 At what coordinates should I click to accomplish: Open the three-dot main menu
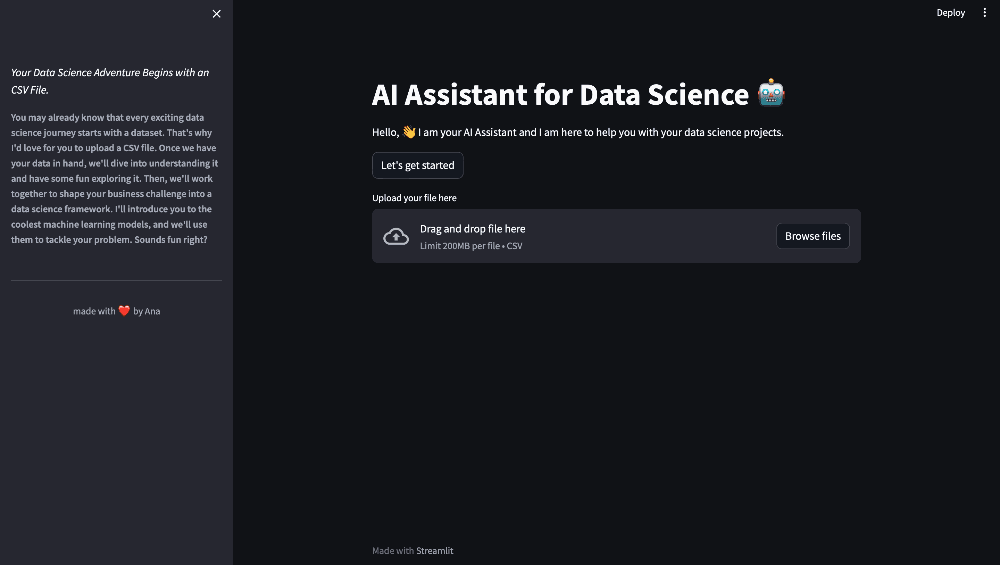click(x=984, y=13)
